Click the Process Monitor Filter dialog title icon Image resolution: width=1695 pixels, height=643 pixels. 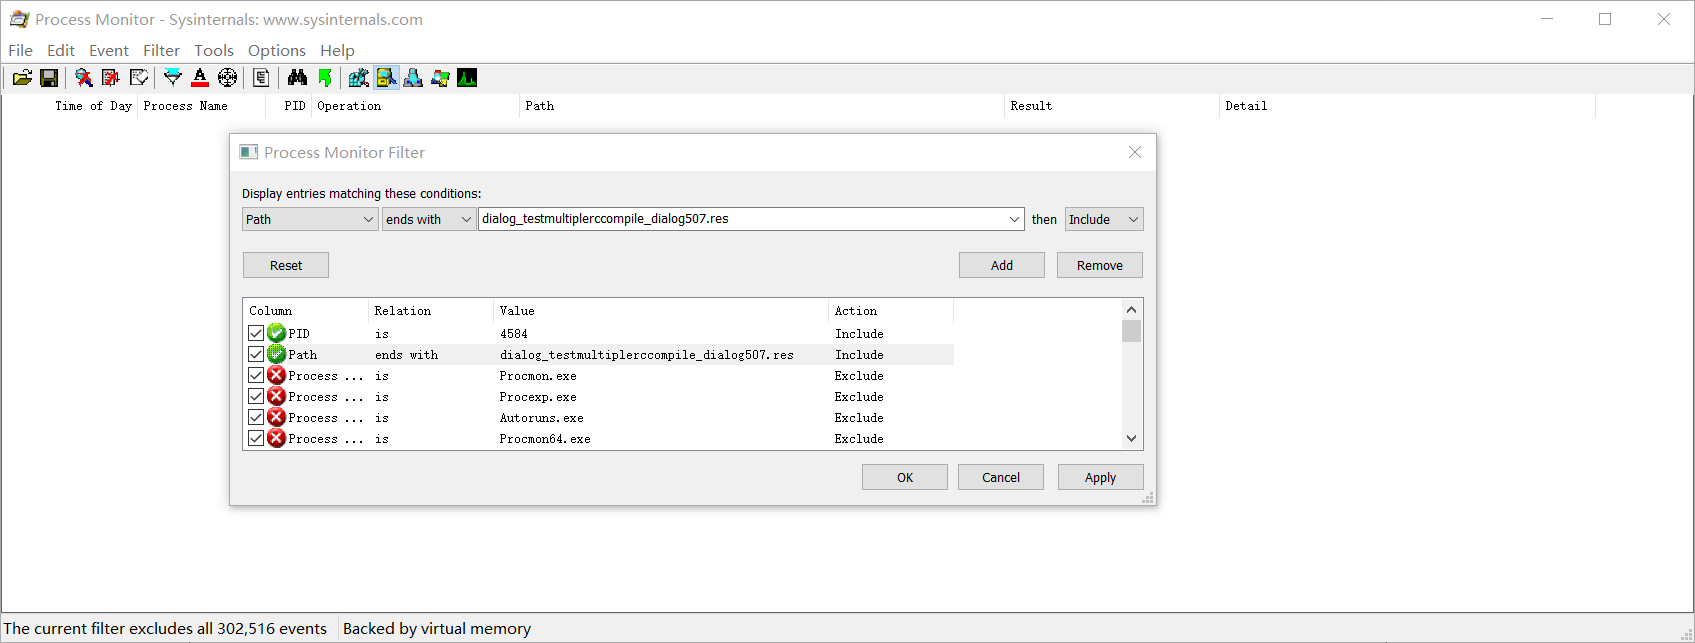[249, 152]
